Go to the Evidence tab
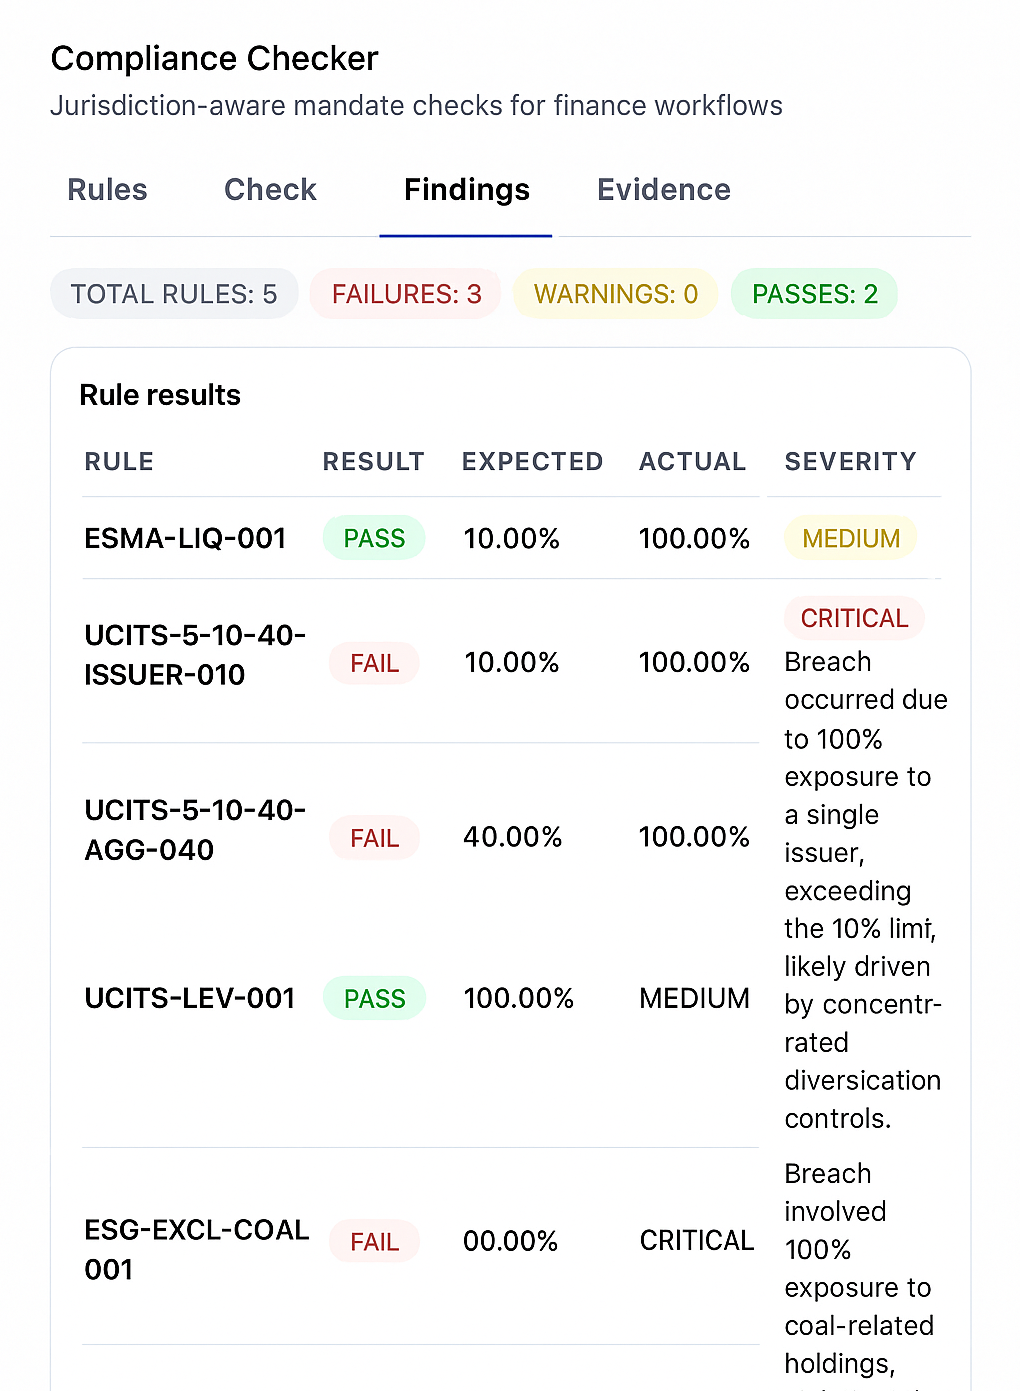Screen dimensions: 1020x1391 (x=664, y=190)
